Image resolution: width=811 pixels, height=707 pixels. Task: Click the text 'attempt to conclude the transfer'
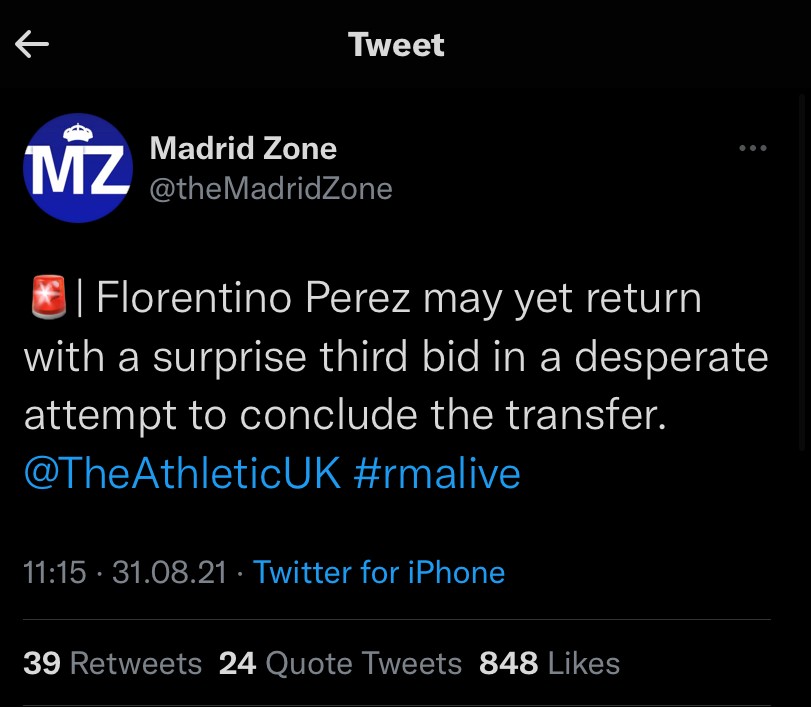tap(344, 415)
